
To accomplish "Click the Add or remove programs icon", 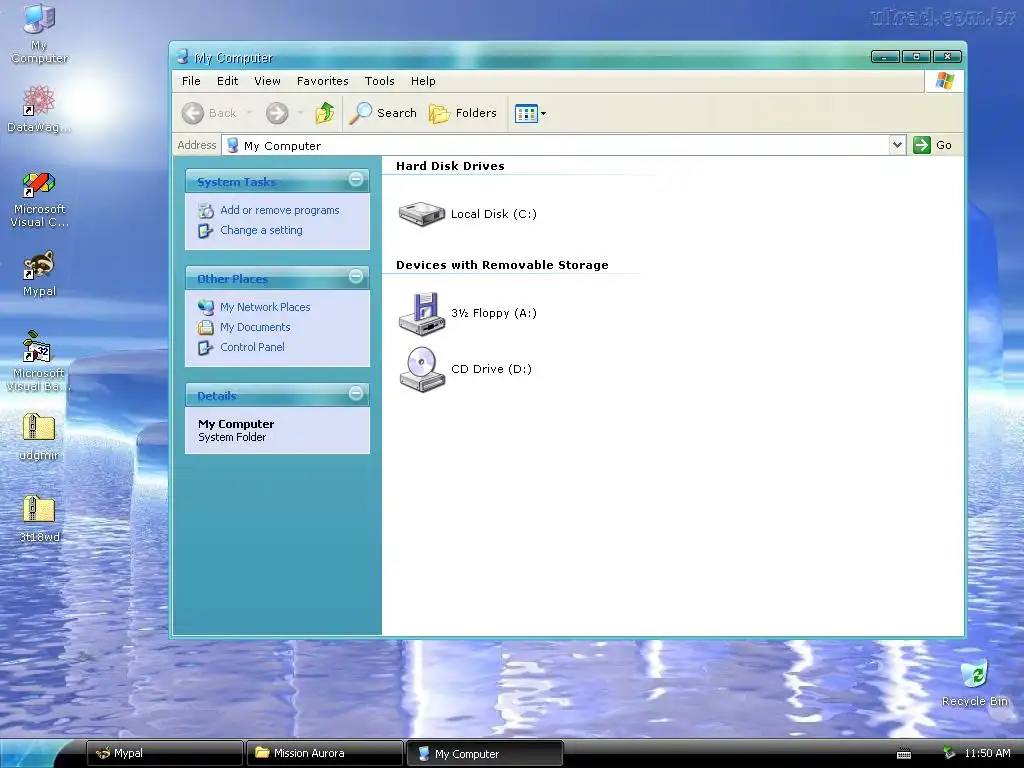I will coord(206,211).
